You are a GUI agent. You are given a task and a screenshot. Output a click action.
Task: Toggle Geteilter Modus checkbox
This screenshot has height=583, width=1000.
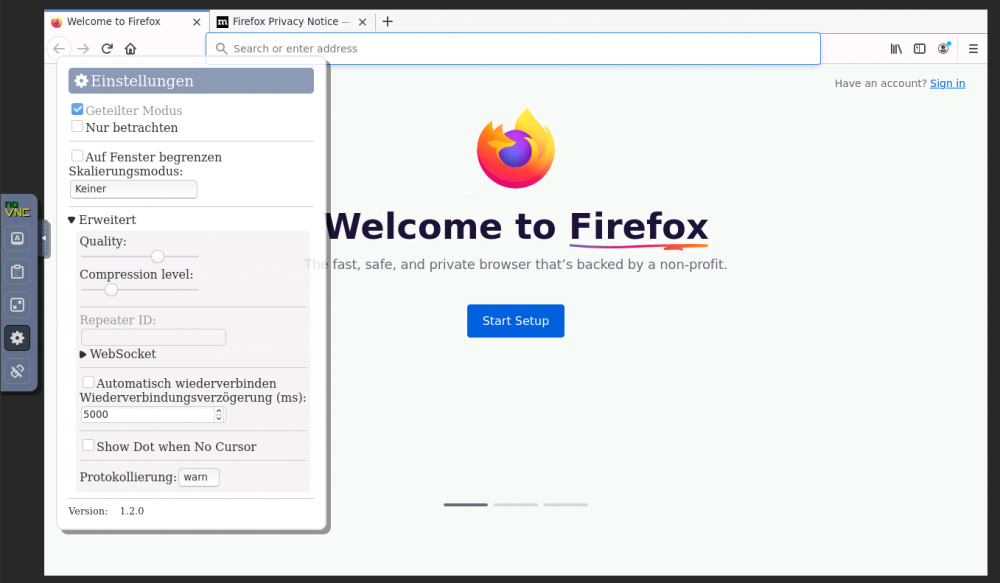(77, 110)
